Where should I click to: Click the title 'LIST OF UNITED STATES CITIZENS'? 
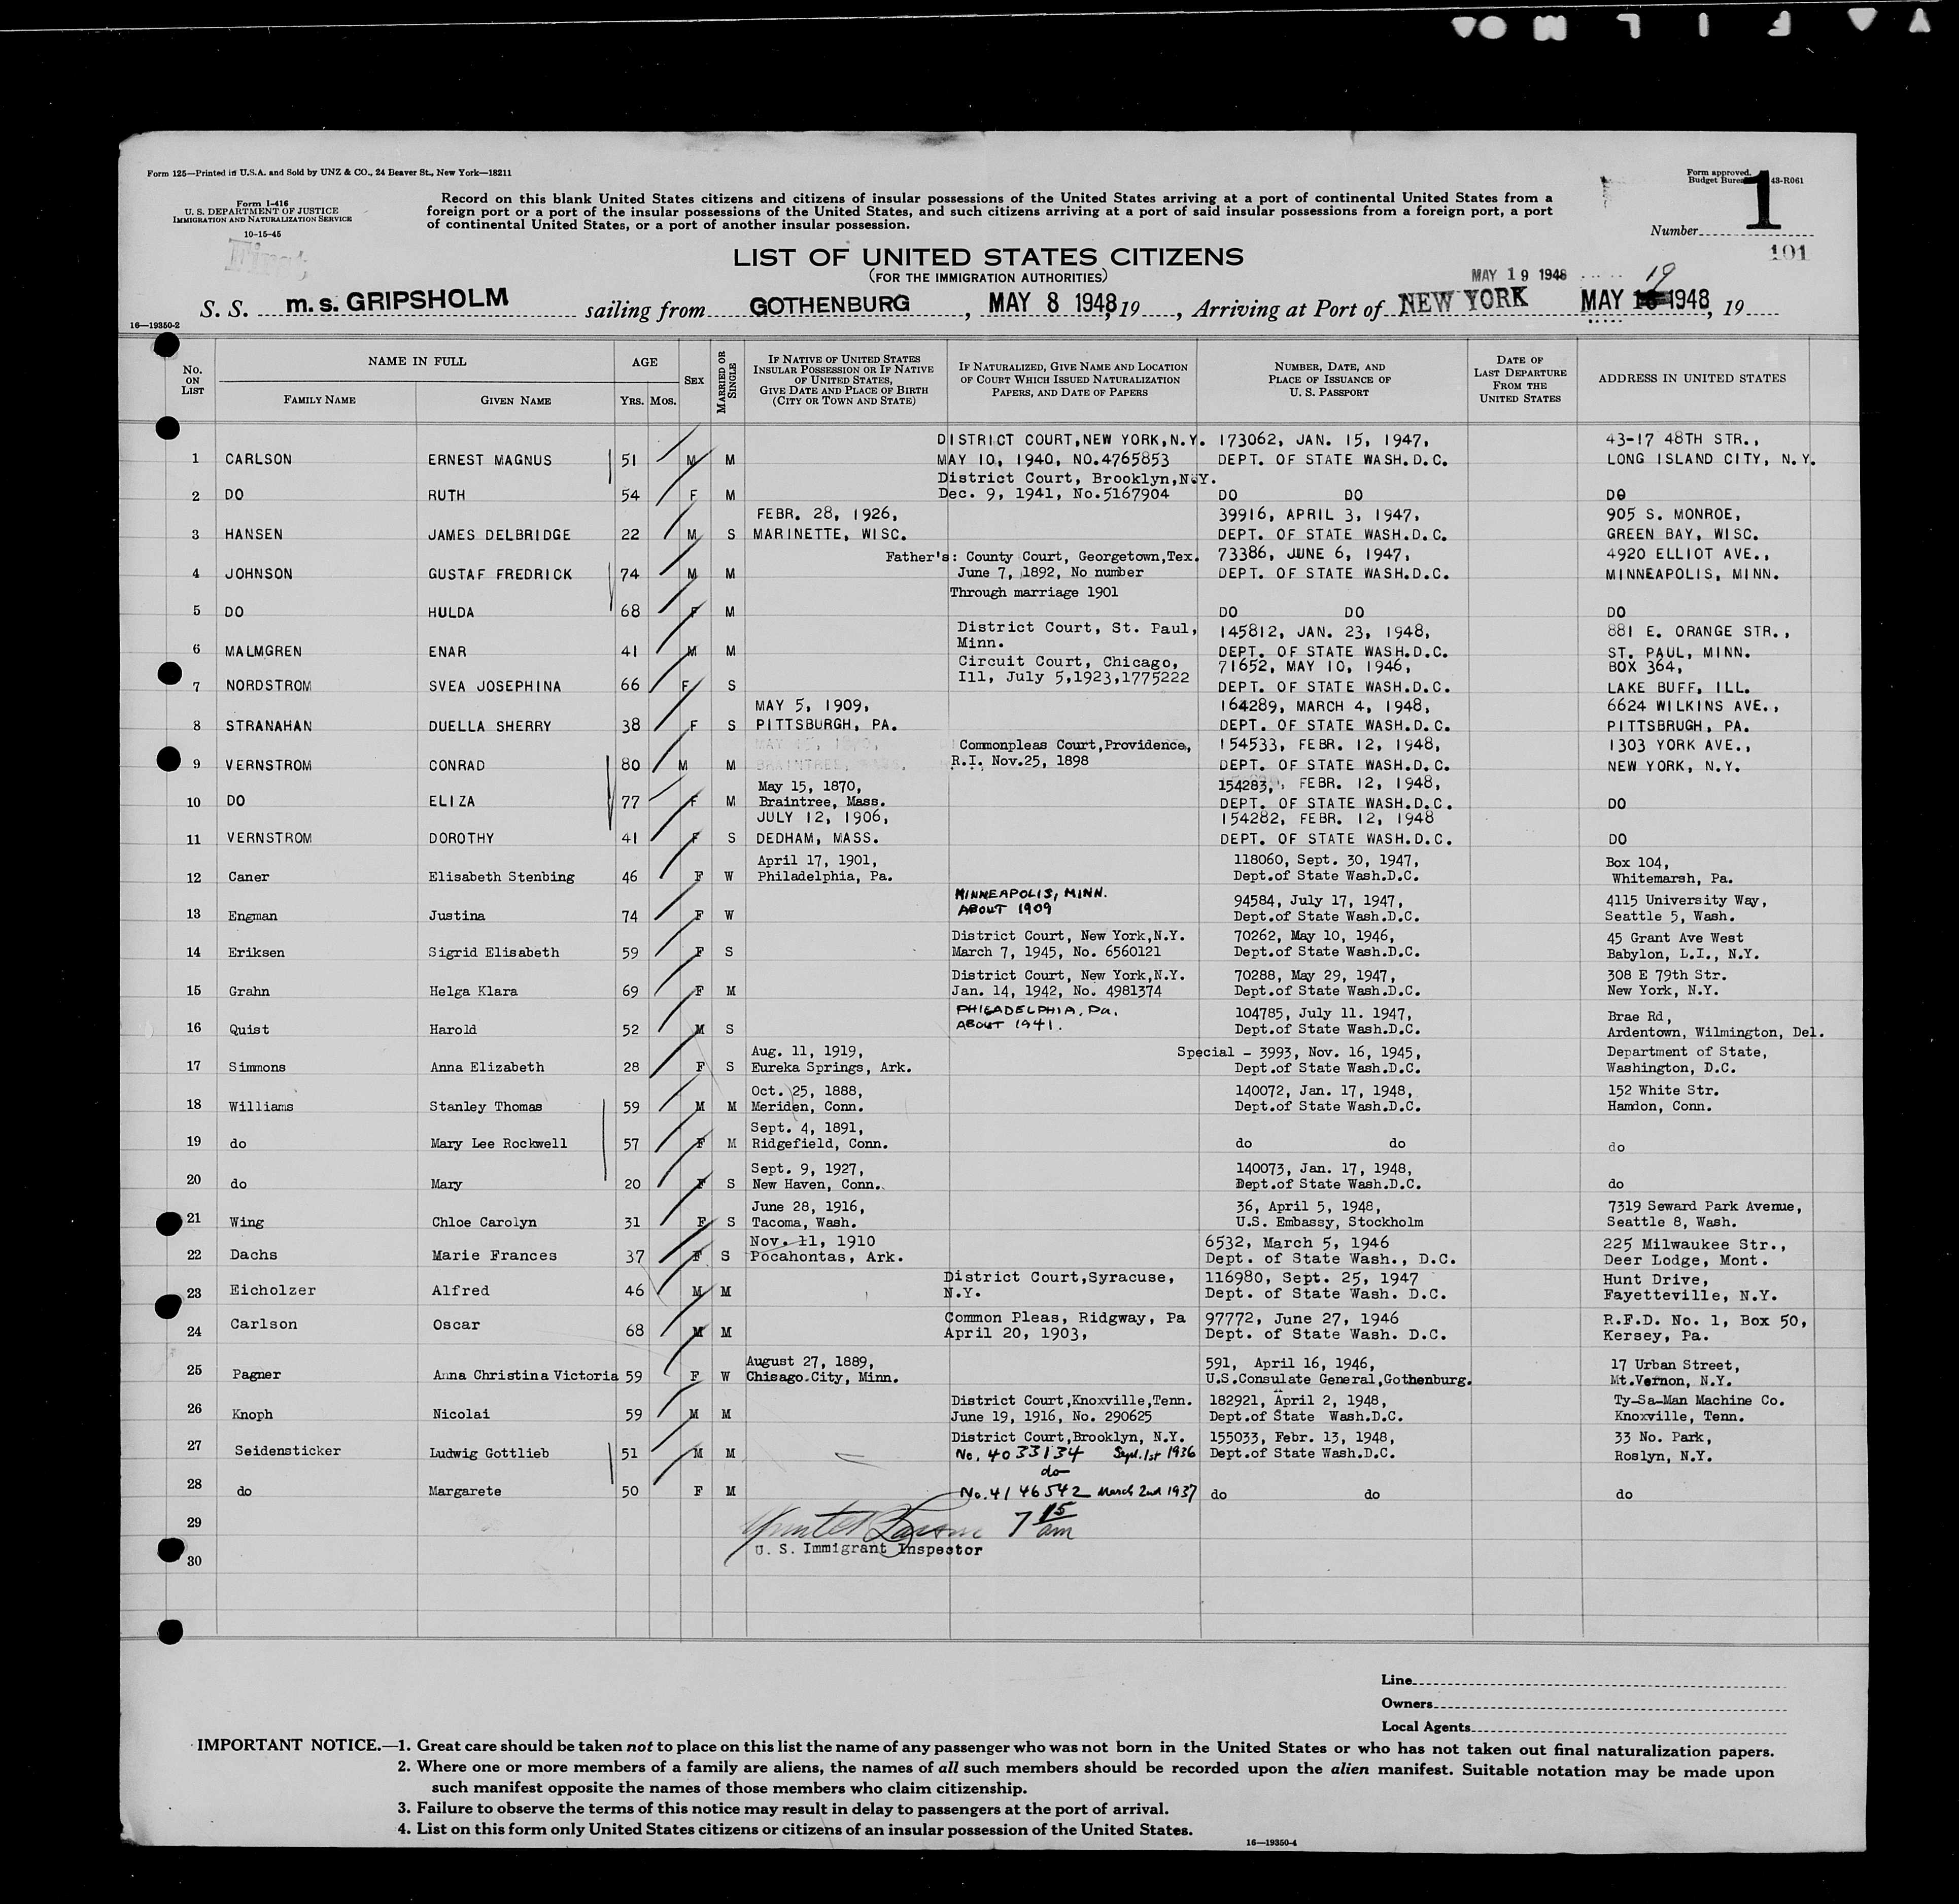988,257
